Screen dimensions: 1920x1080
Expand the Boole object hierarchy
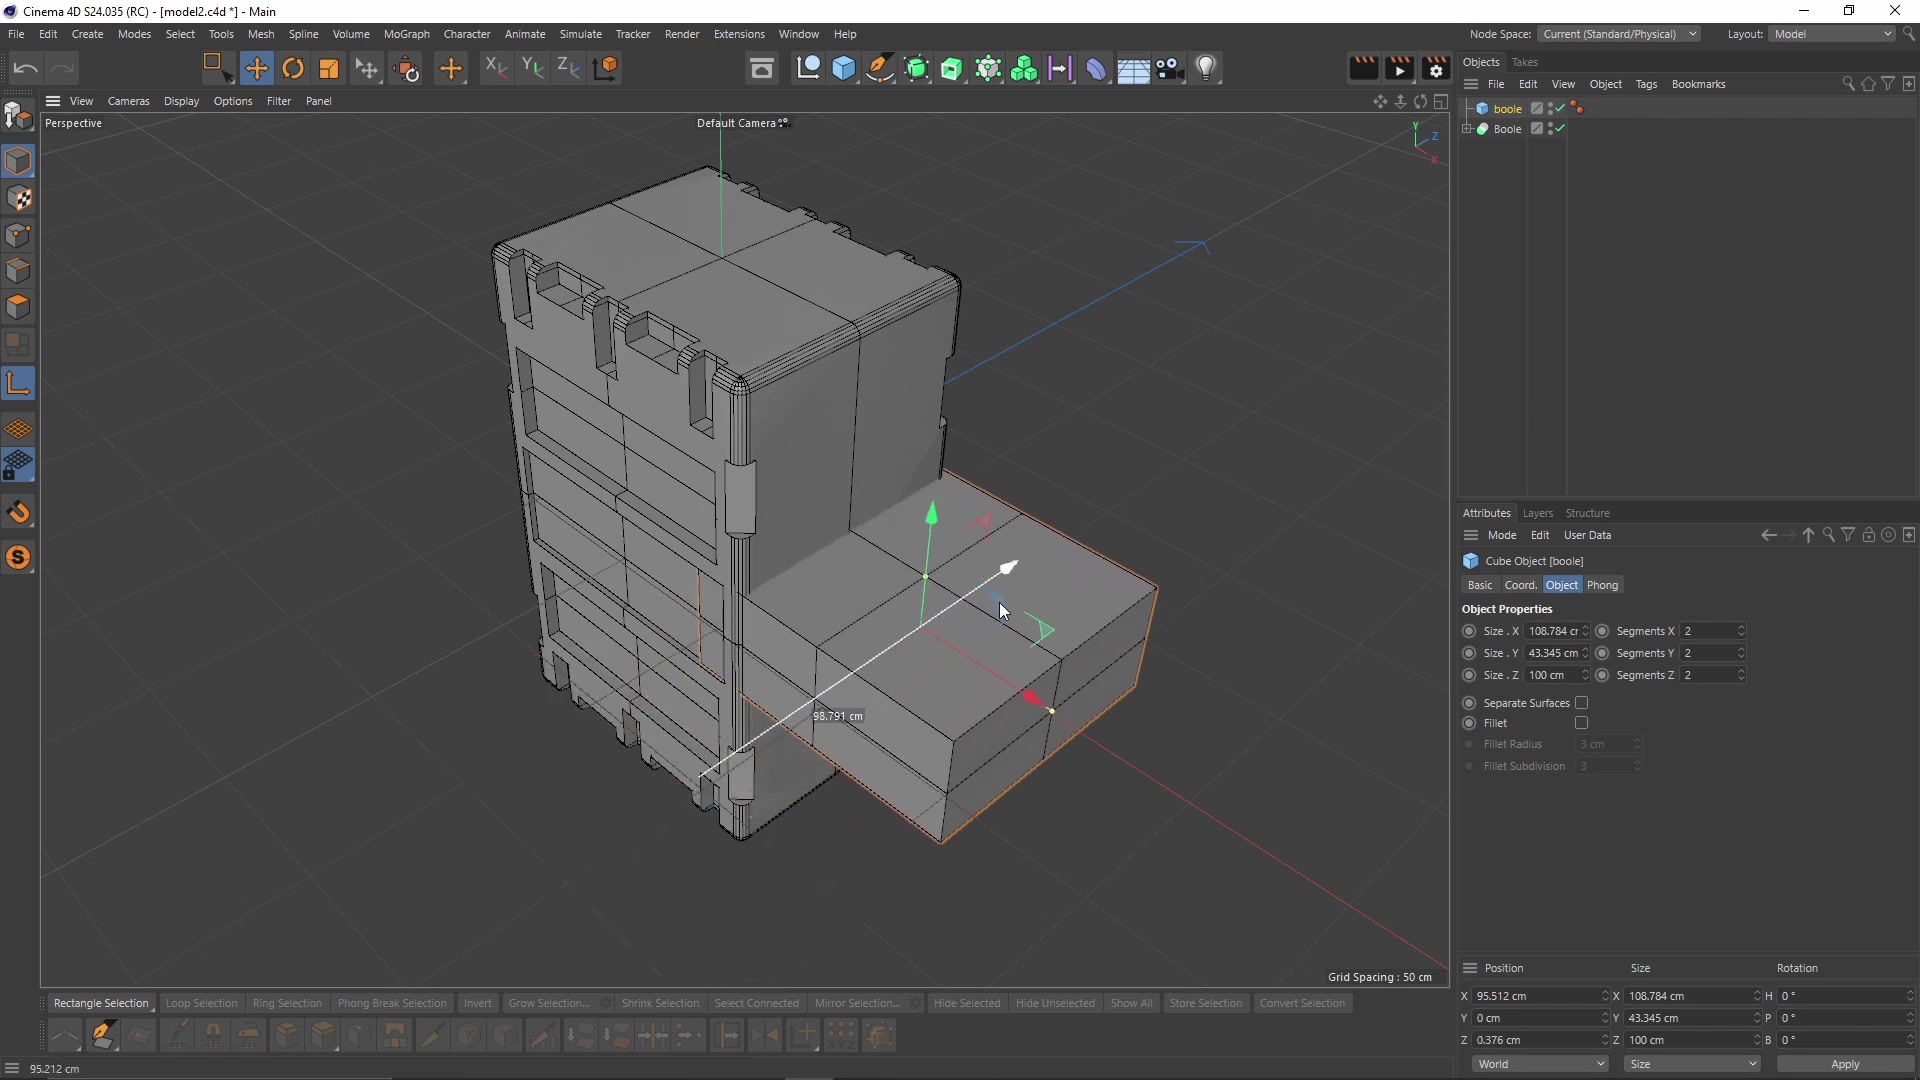(x=1466, y=130)
